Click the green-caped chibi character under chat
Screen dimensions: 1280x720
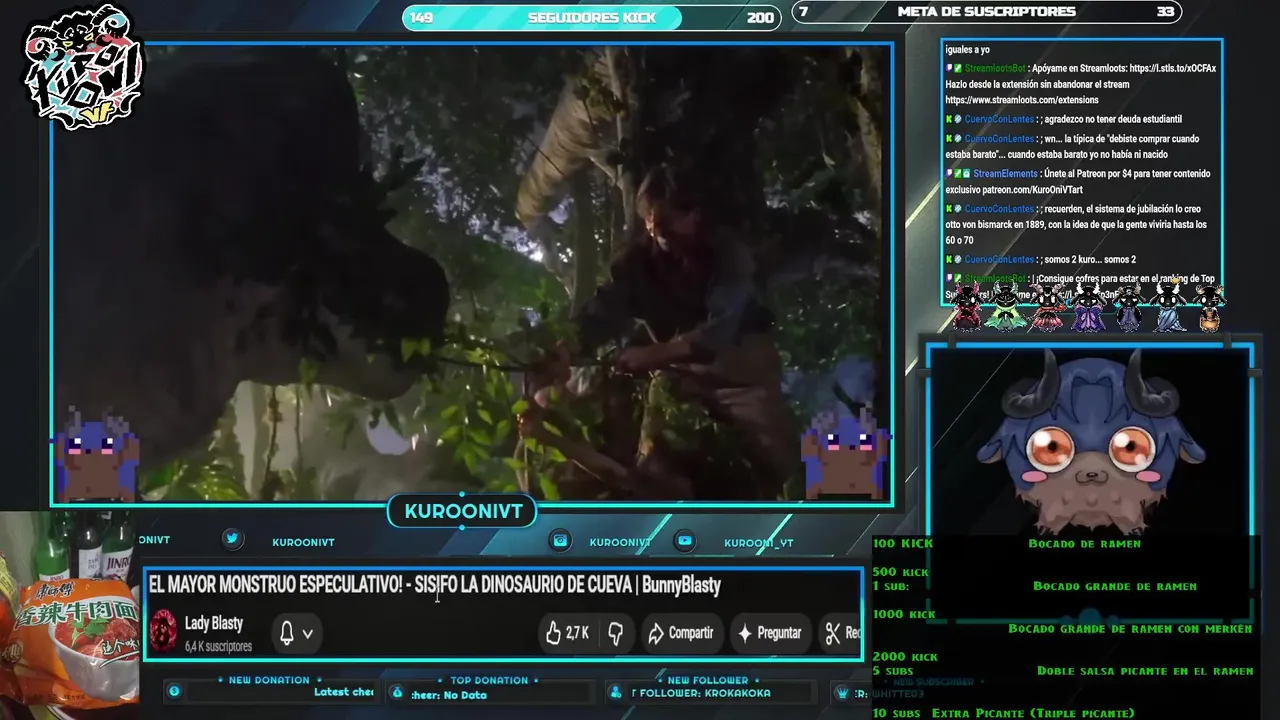click(x=1007, y=307)
